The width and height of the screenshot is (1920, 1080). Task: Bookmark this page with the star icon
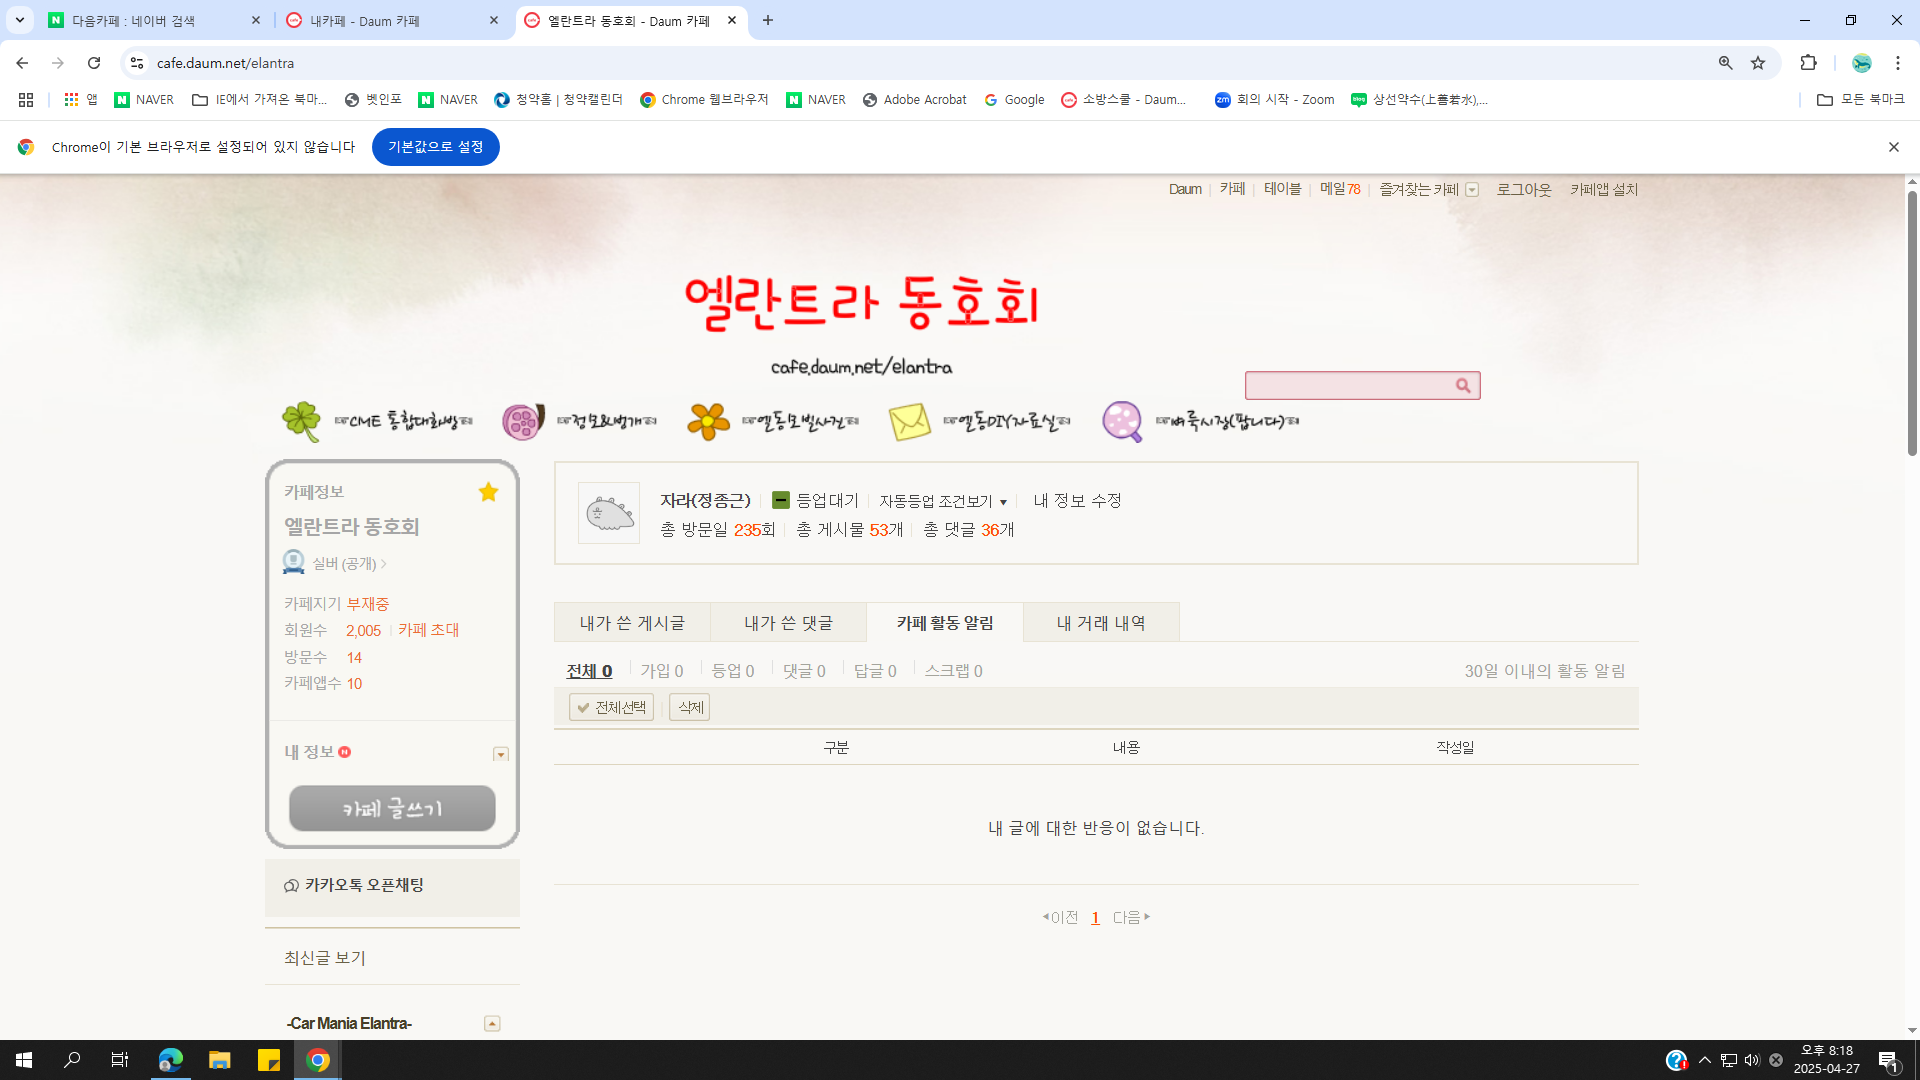[x=1758, y=63]
